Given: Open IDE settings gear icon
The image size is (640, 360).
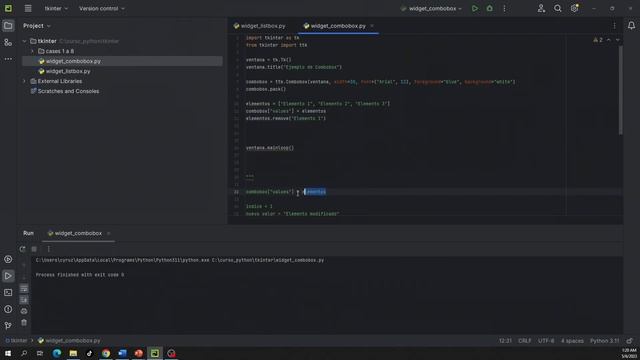Looking at the screenshot, I should pos(574,8).
